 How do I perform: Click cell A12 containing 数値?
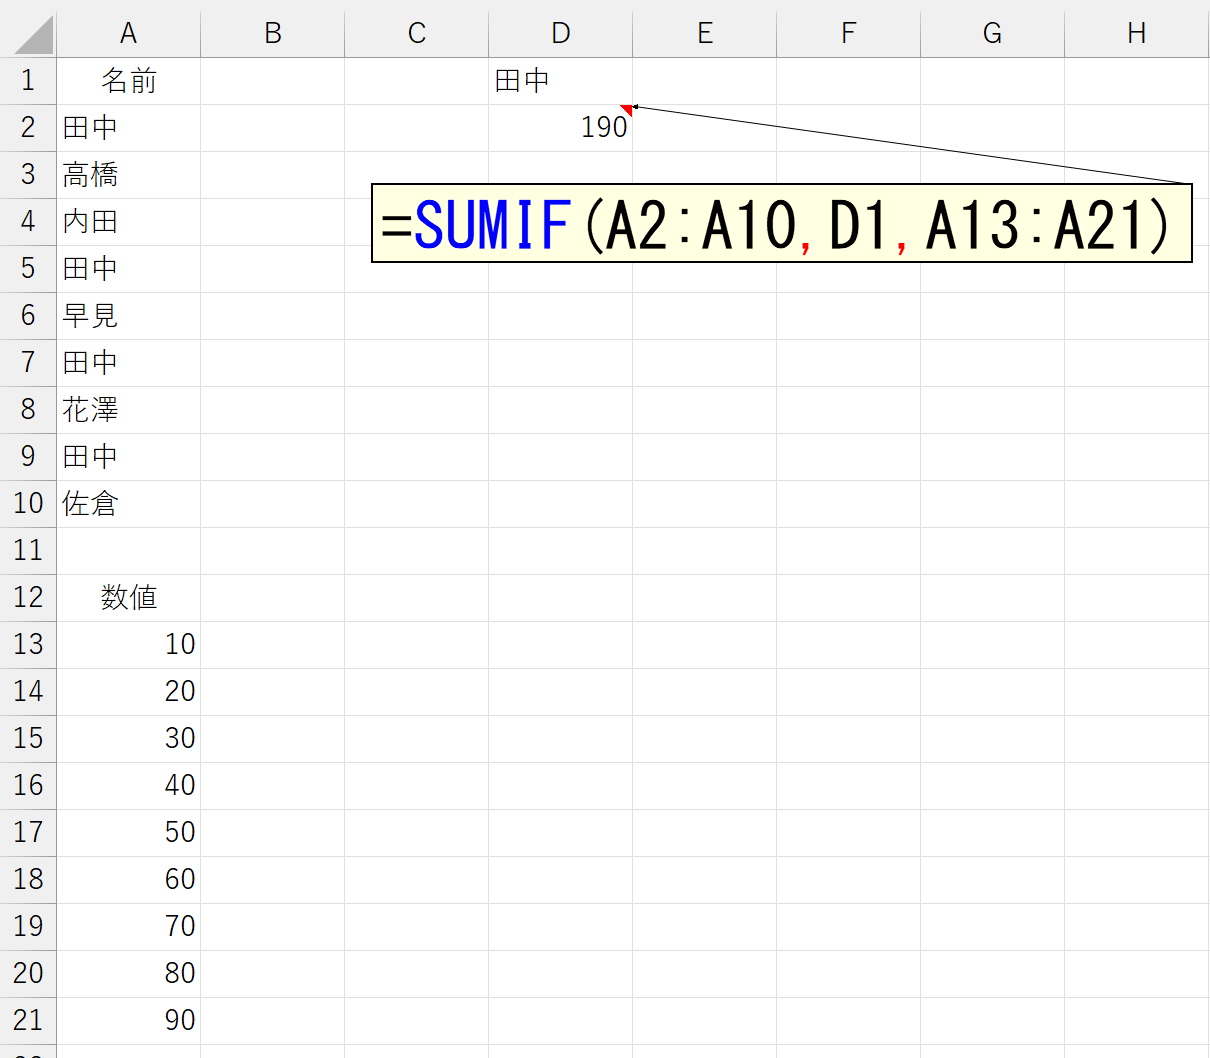(128, 598)
